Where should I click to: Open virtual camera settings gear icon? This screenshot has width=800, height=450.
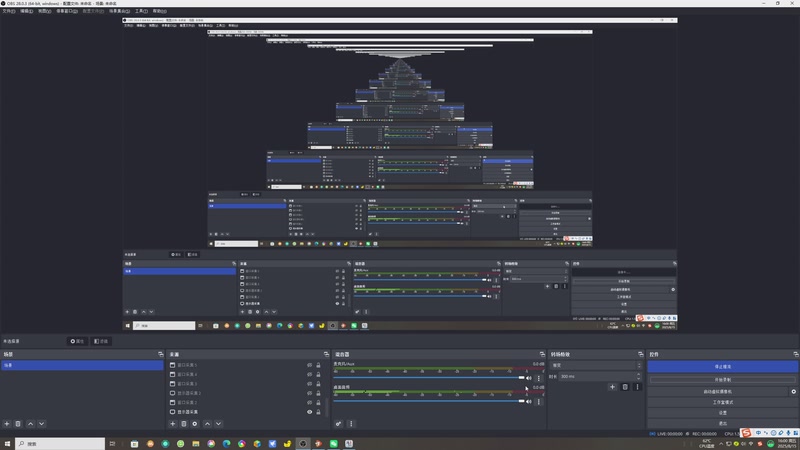click(793, 391)
